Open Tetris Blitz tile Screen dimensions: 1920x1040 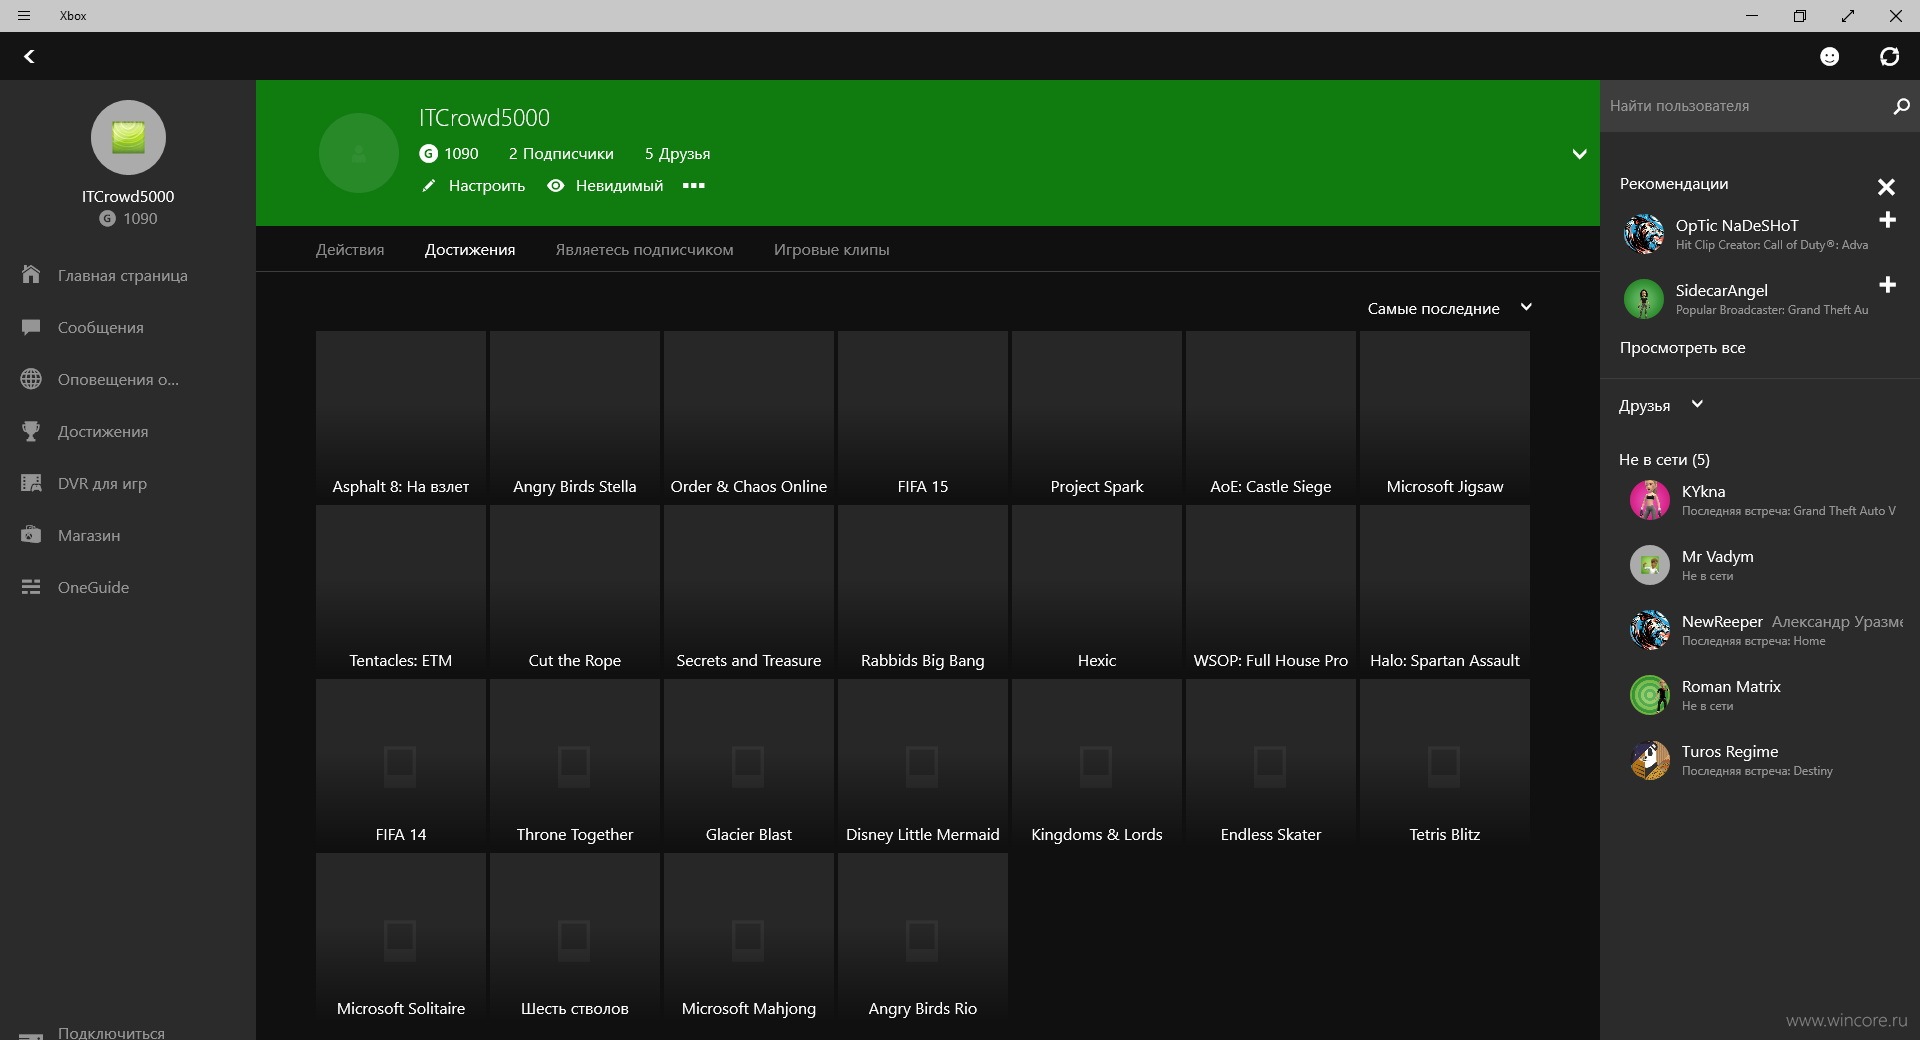coord(1445,765)
